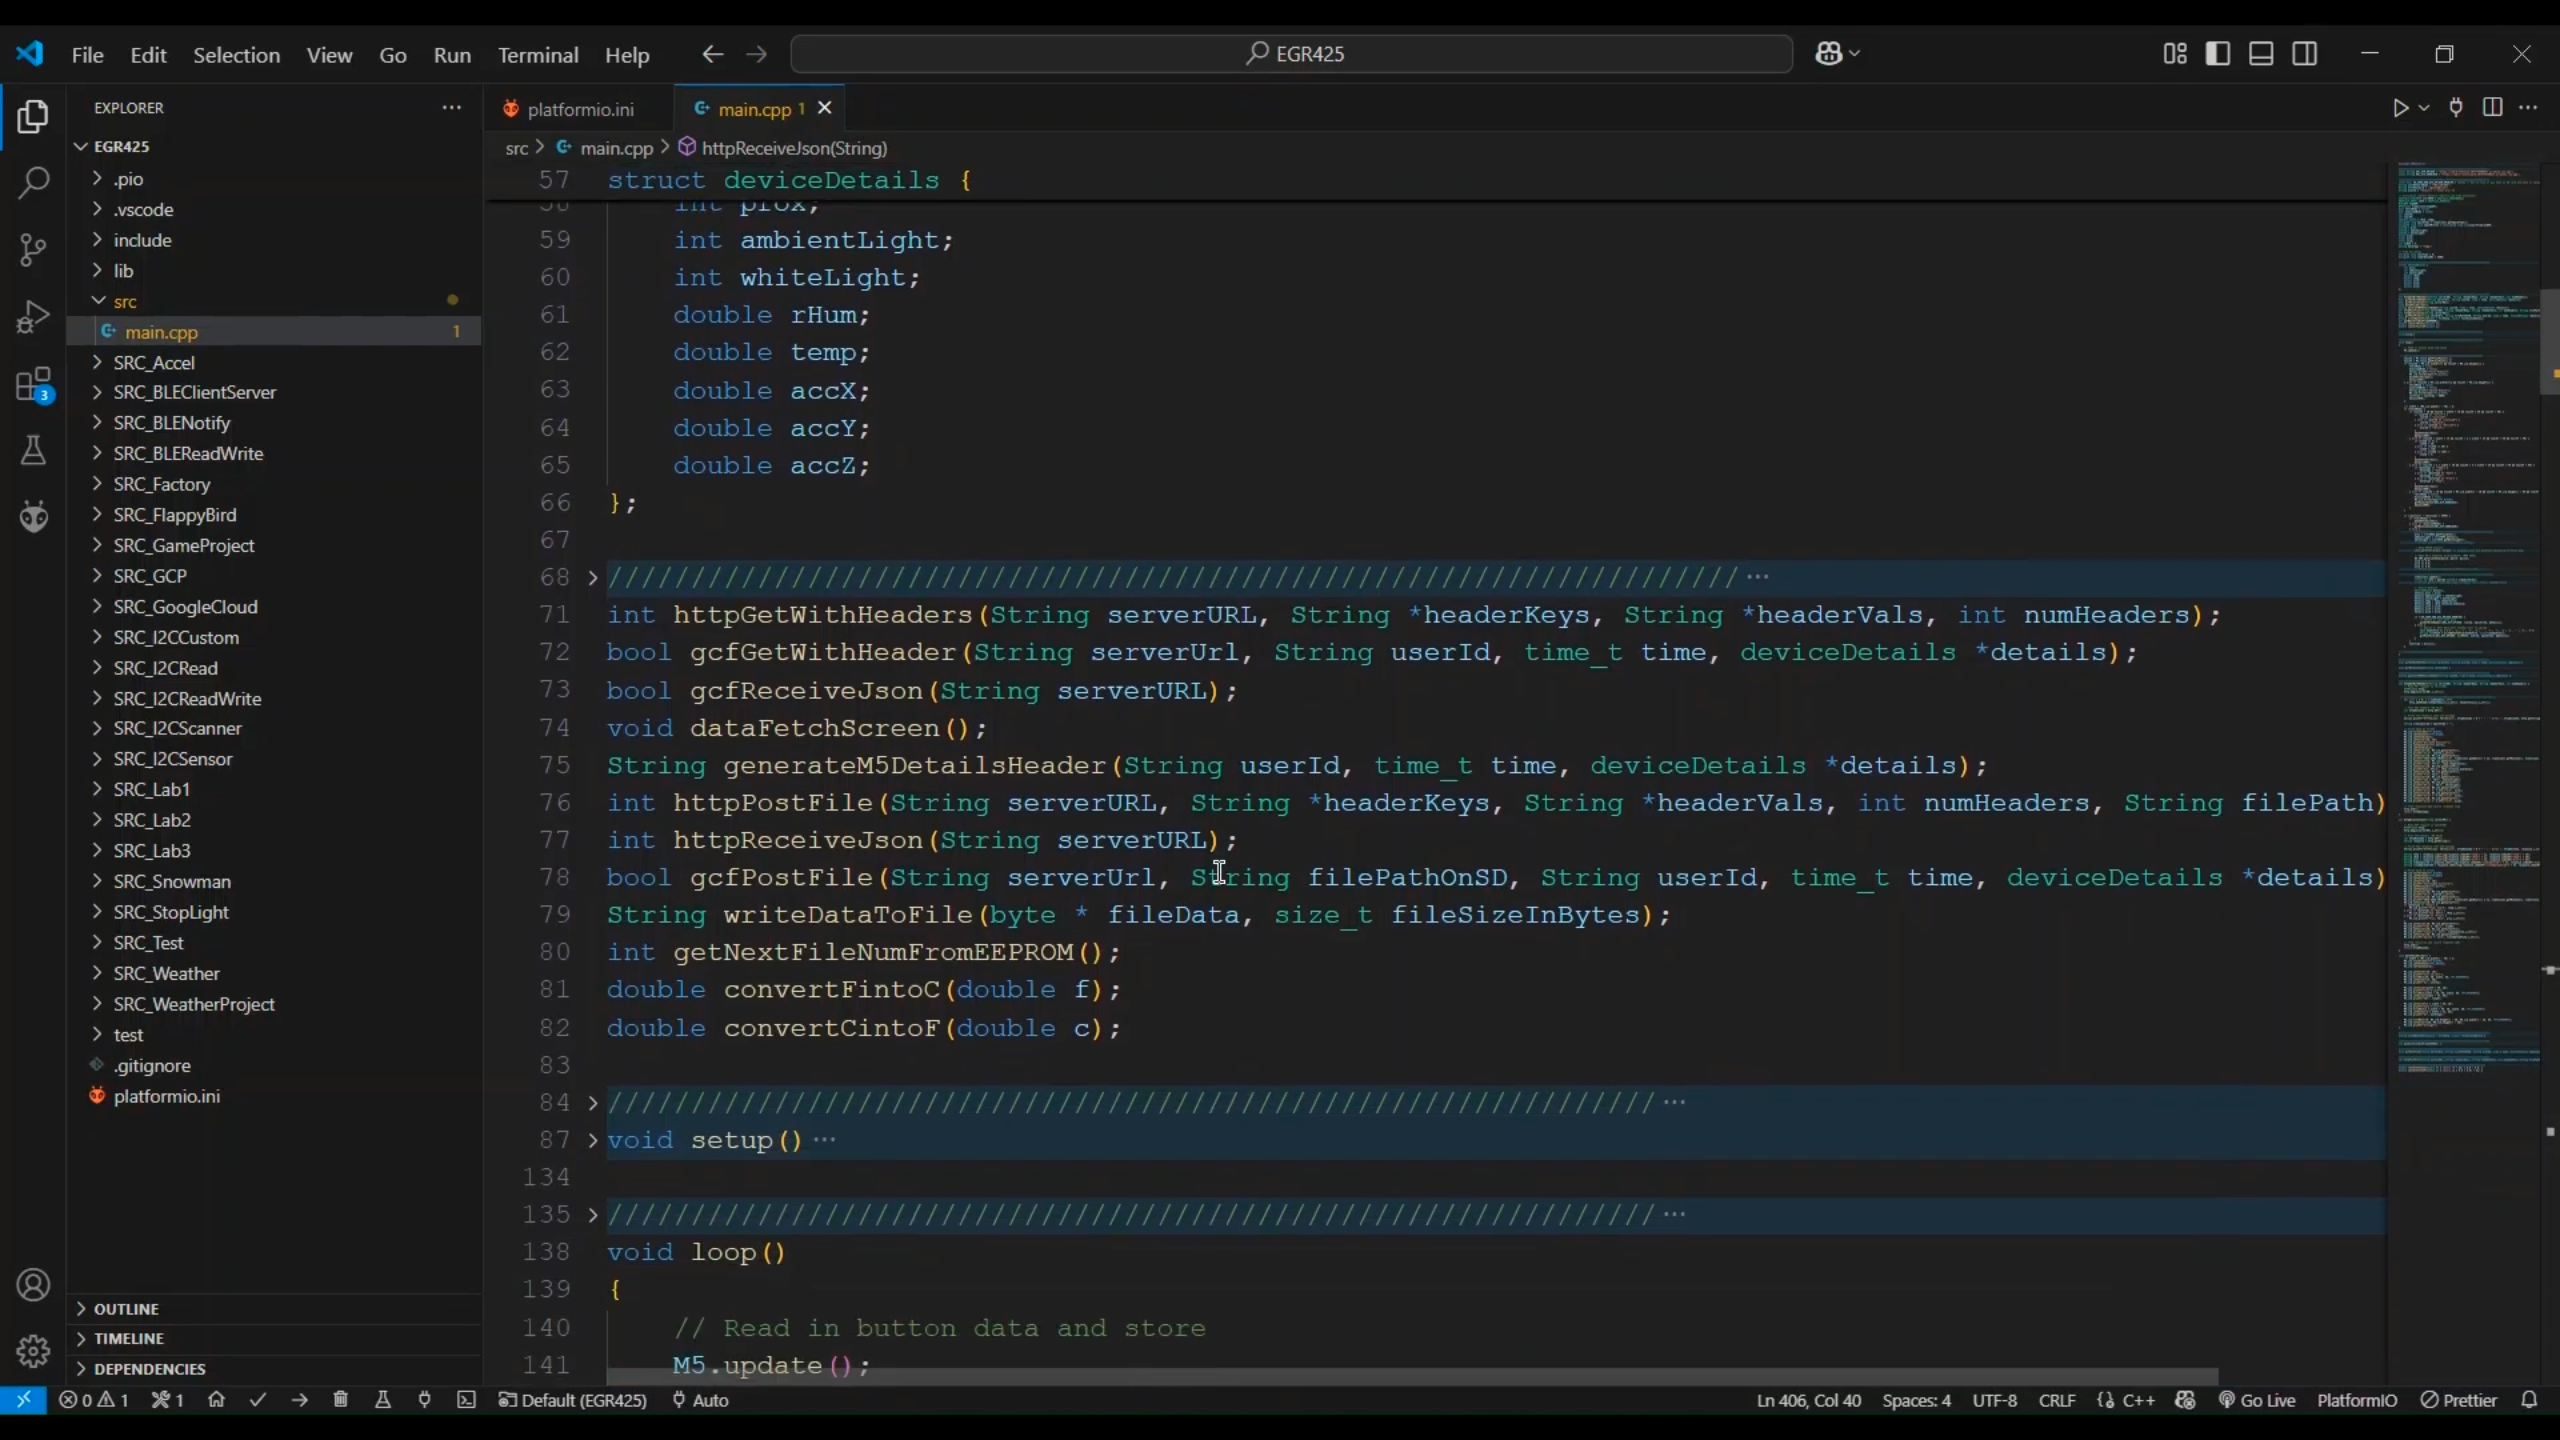This screenshot has height=1440, width=2560.
Task: Toggle the primary side bar layout button
Action: (2217, 54)
